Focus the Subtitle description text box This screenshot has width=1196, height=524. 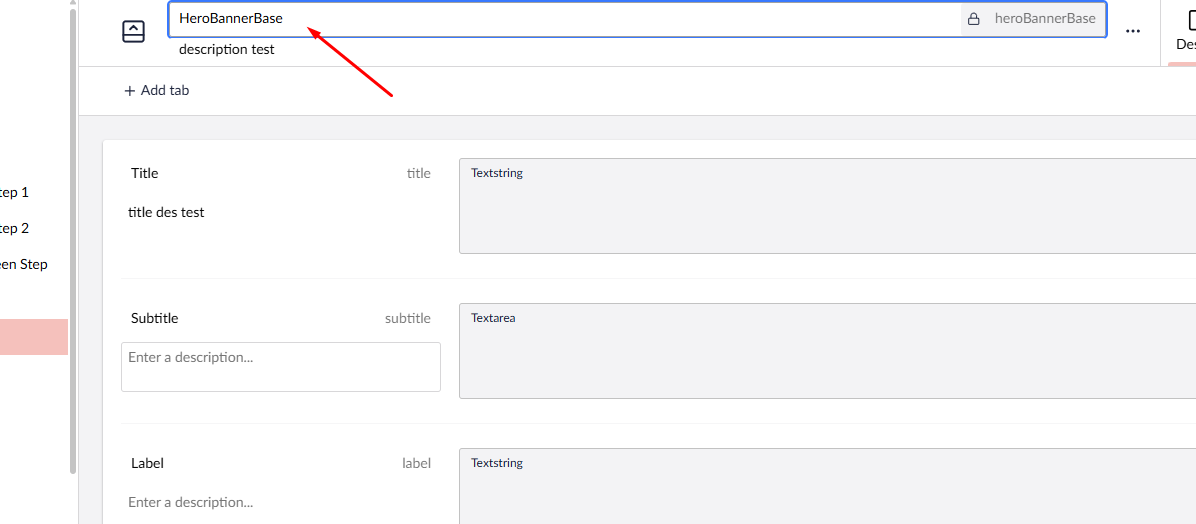(280, 367)
